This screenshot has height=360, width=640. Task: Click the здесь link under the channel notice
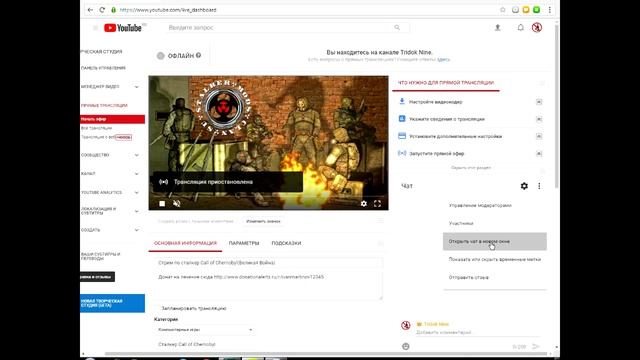point(443,60)
